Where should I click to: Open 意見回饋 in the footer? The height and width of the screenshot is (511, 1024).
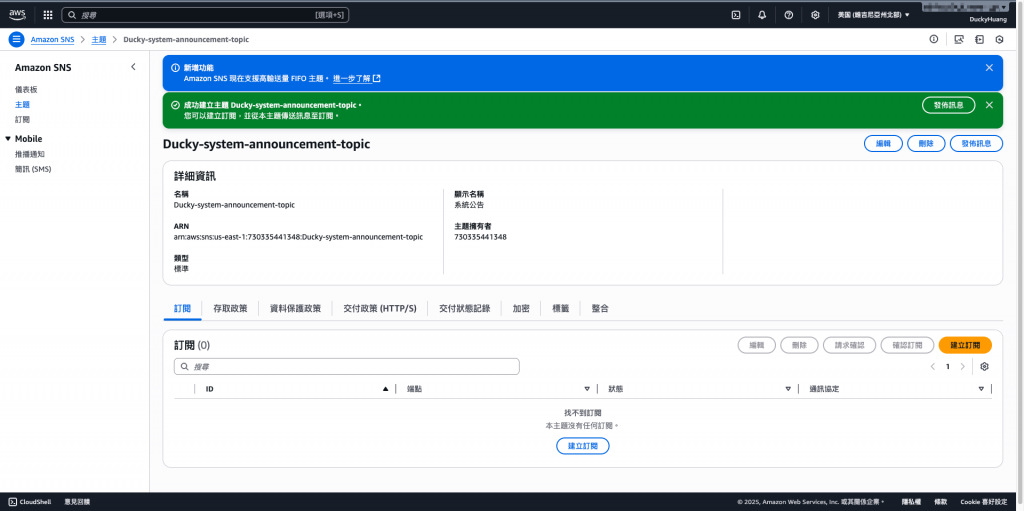tap(77, 502)
